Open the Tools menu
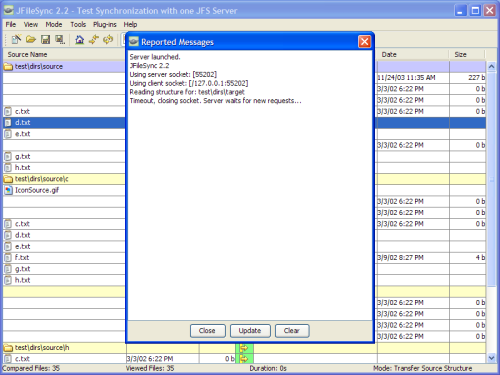The image size is (500, 375). pyautogui.click(x=78, y=24)
